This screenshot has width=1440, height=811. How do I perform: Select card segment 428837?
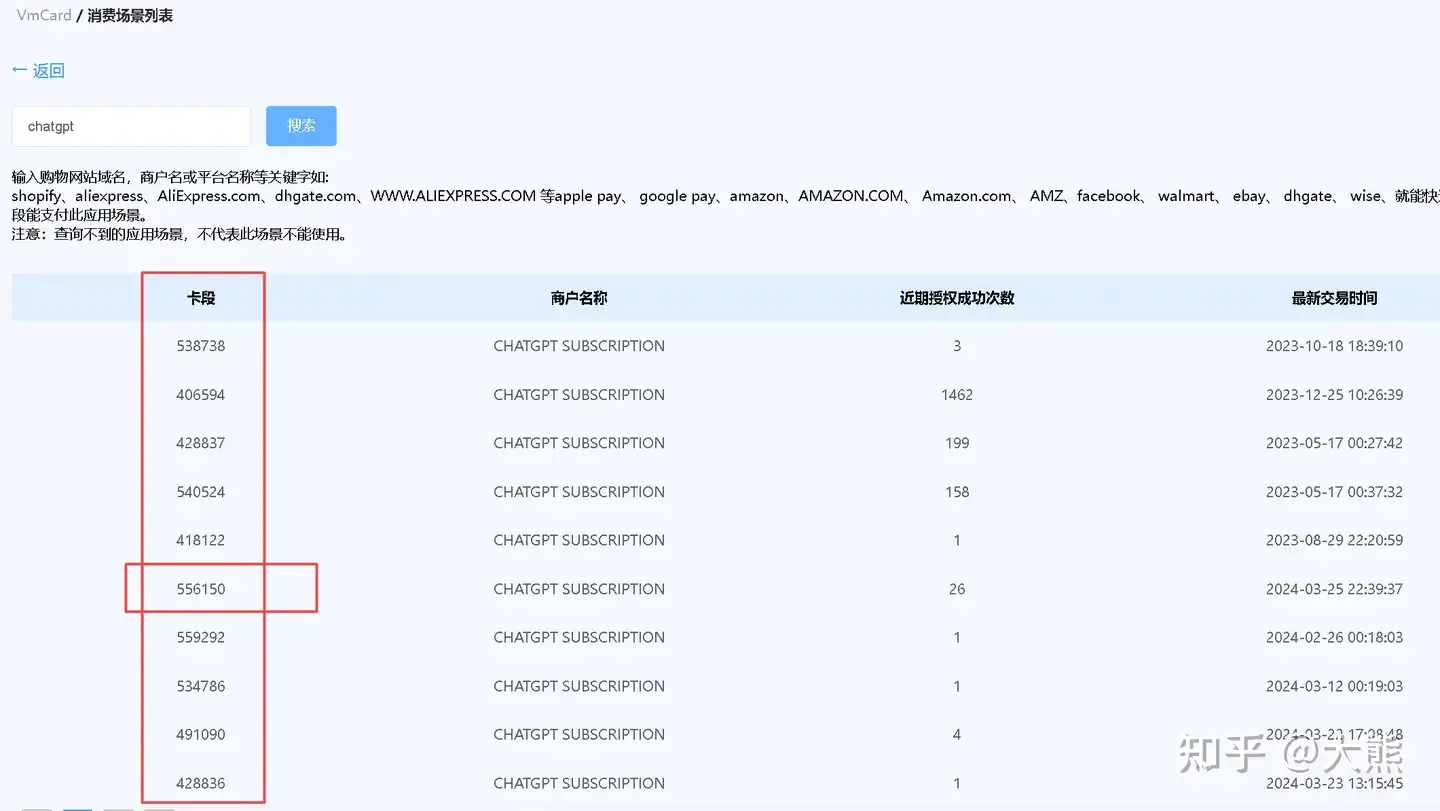point(201,443)
